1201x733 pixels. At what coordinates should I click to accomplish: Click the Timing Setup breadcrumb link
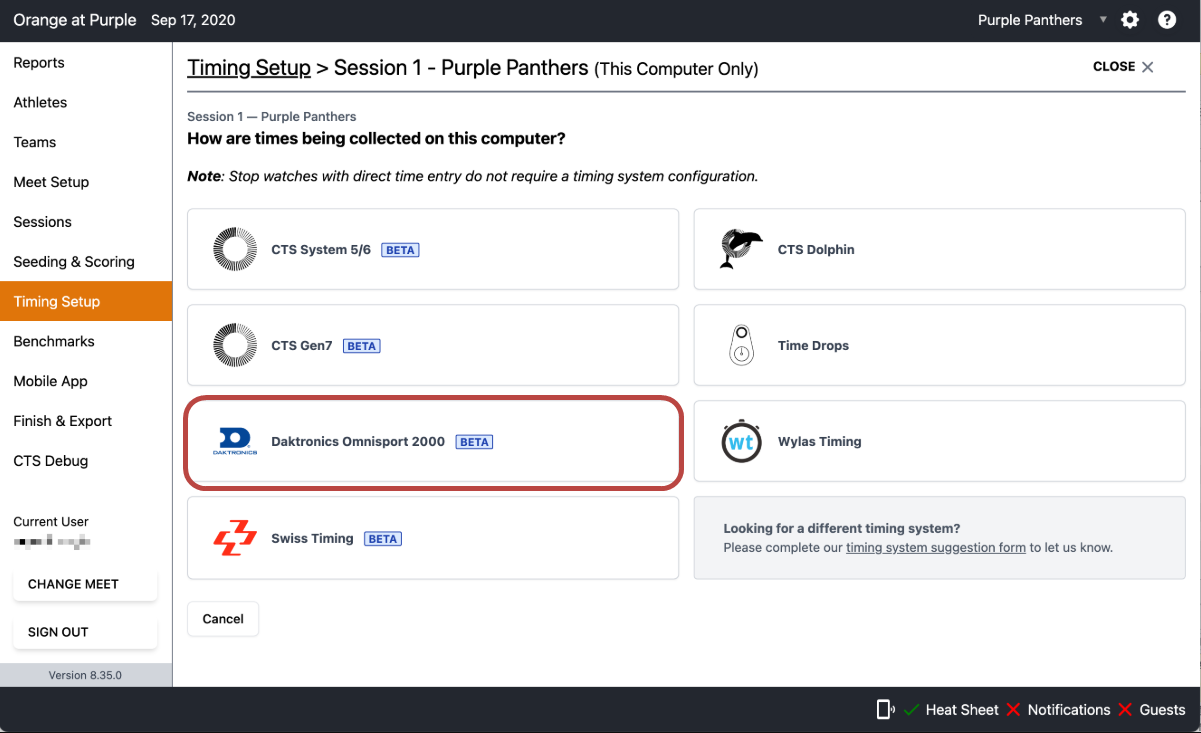tap(249, 68)
